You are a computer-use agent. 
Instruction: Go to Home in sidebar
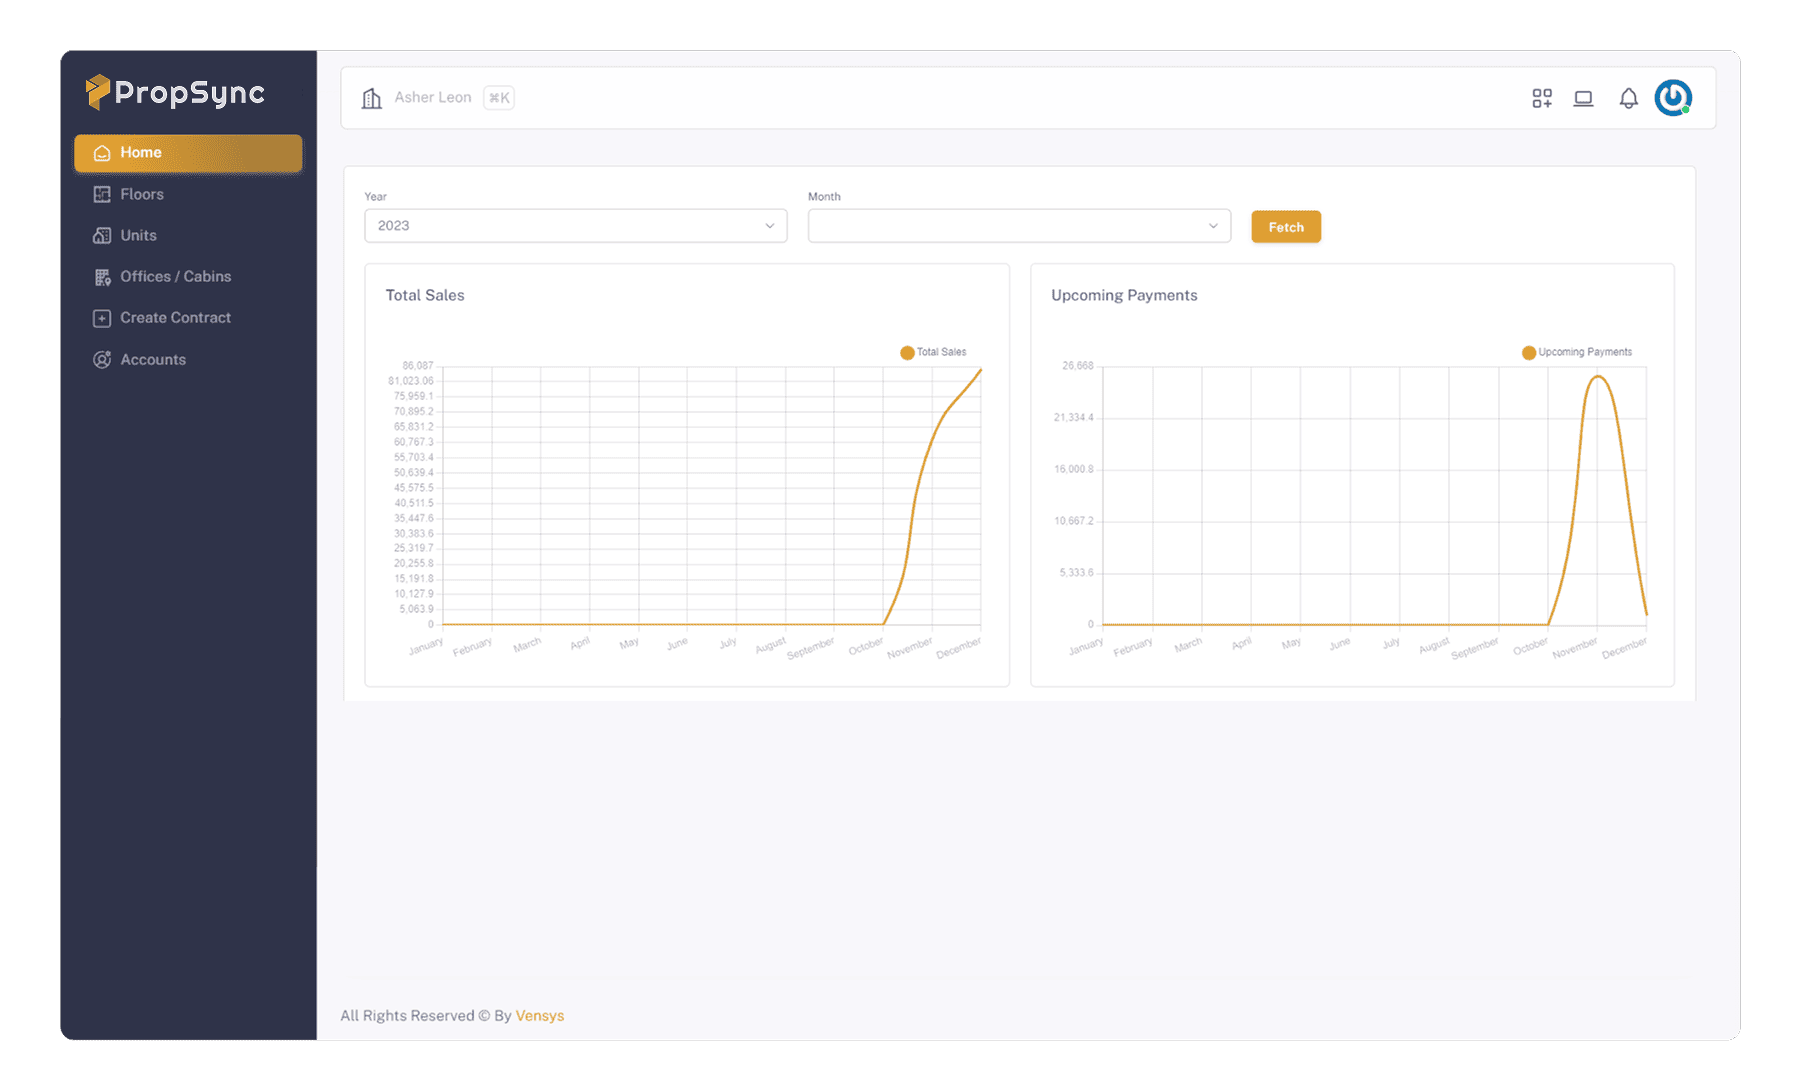[188, 153]
